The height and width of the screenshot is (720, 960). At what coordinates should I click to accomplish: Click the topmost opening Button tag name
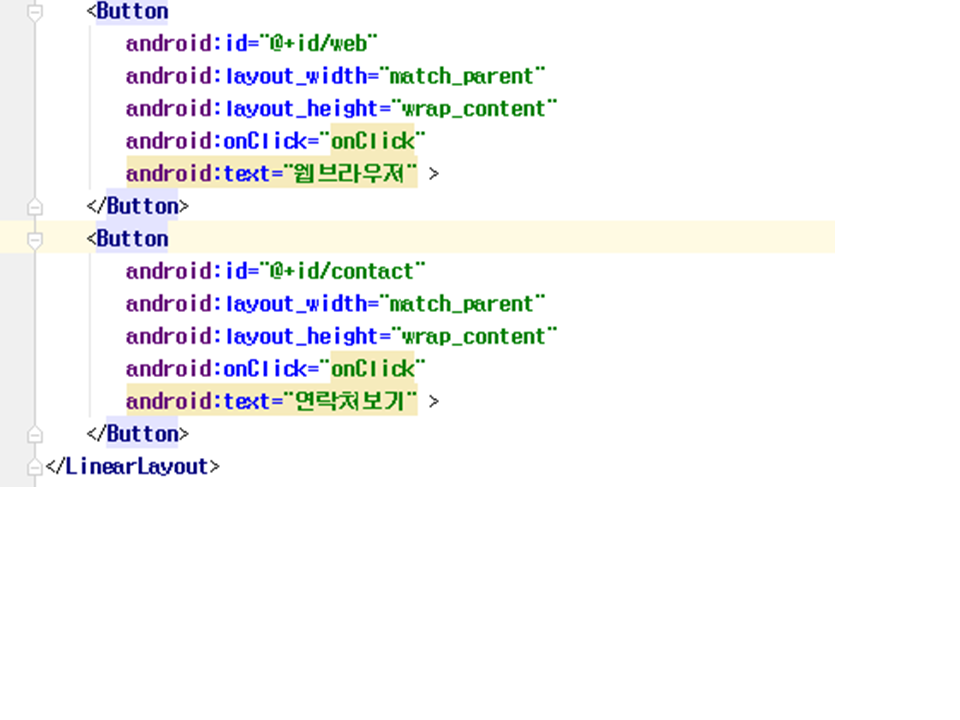click(132, 12)
